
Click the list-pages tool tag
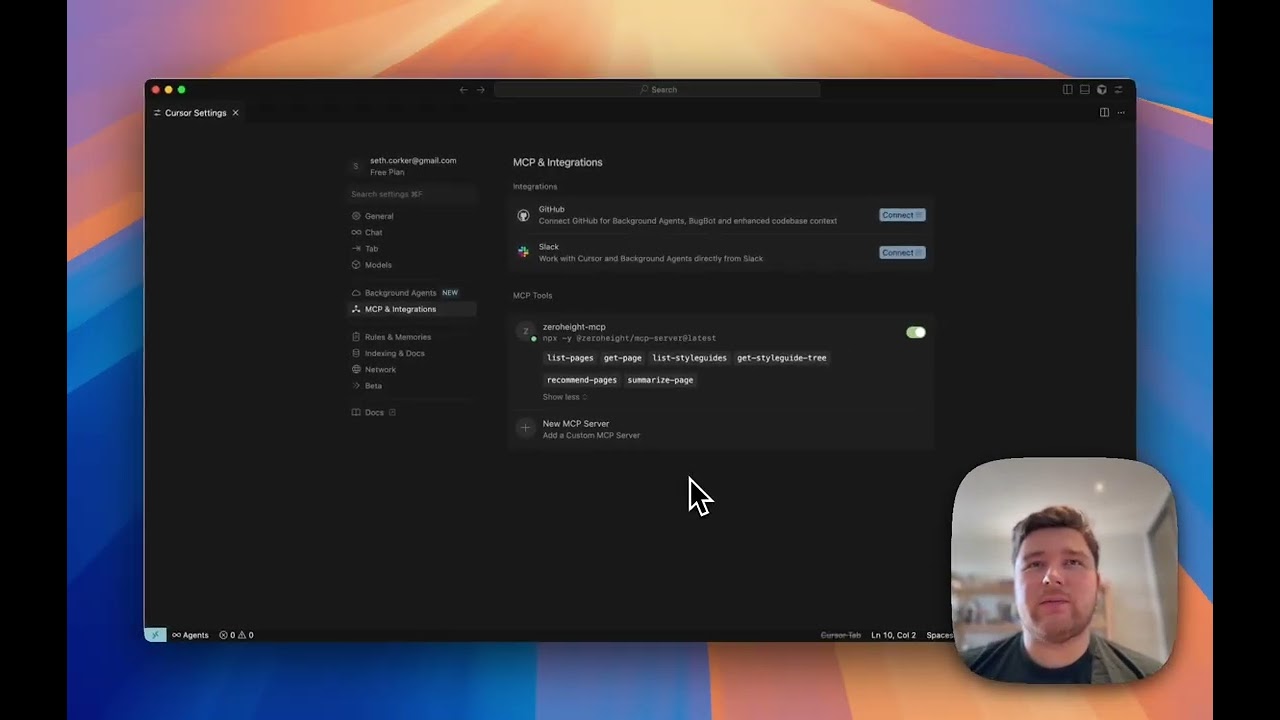[x=570, y=358]
